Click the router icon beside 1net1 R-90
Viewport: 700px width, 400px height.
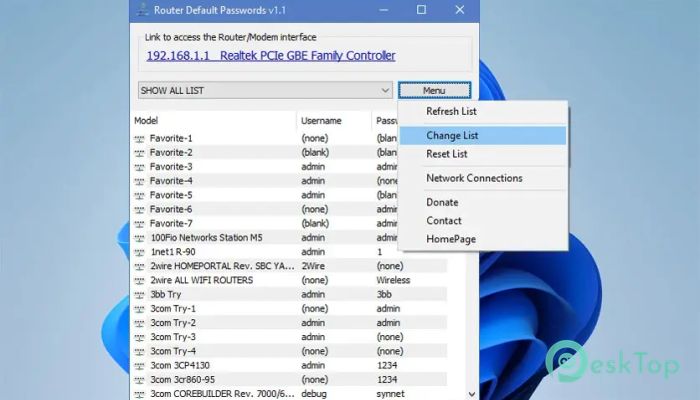[x=139, y=253]
